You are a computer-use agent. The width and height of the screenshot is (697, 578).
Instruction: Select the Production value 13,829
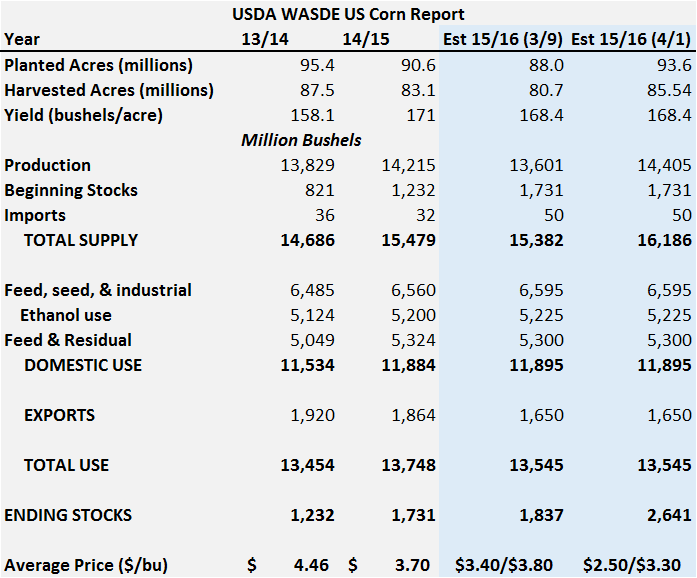tap(307, 165)
